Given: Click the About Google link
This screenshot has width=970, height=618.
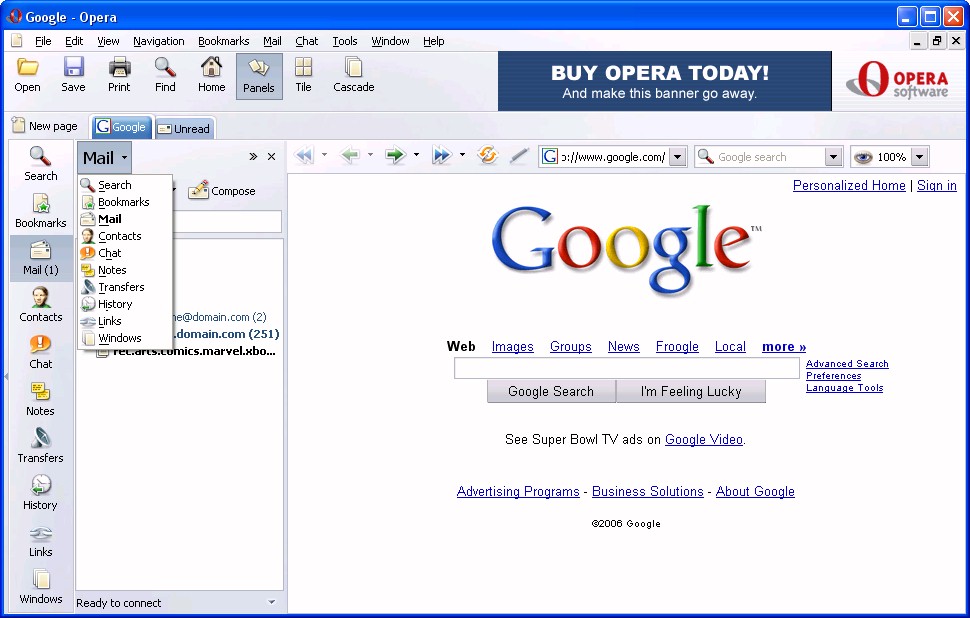Looking at the screenshot, I should (x=755, y=491).
